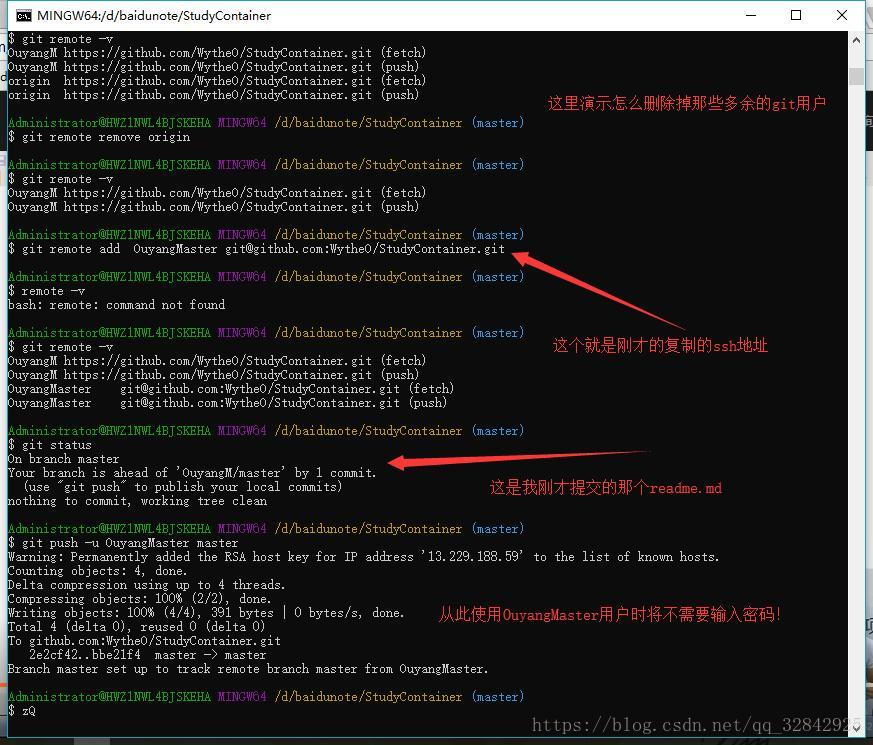
Task: Minimize the MINGW64 terminal window
Action: tap(751, 16)
